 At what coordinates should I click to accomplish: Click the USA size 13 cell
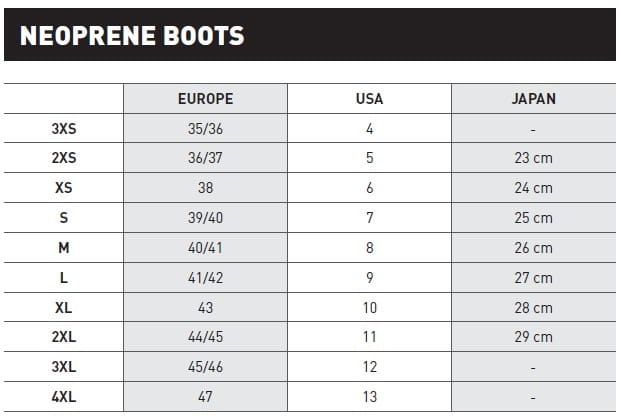(369, 397)
